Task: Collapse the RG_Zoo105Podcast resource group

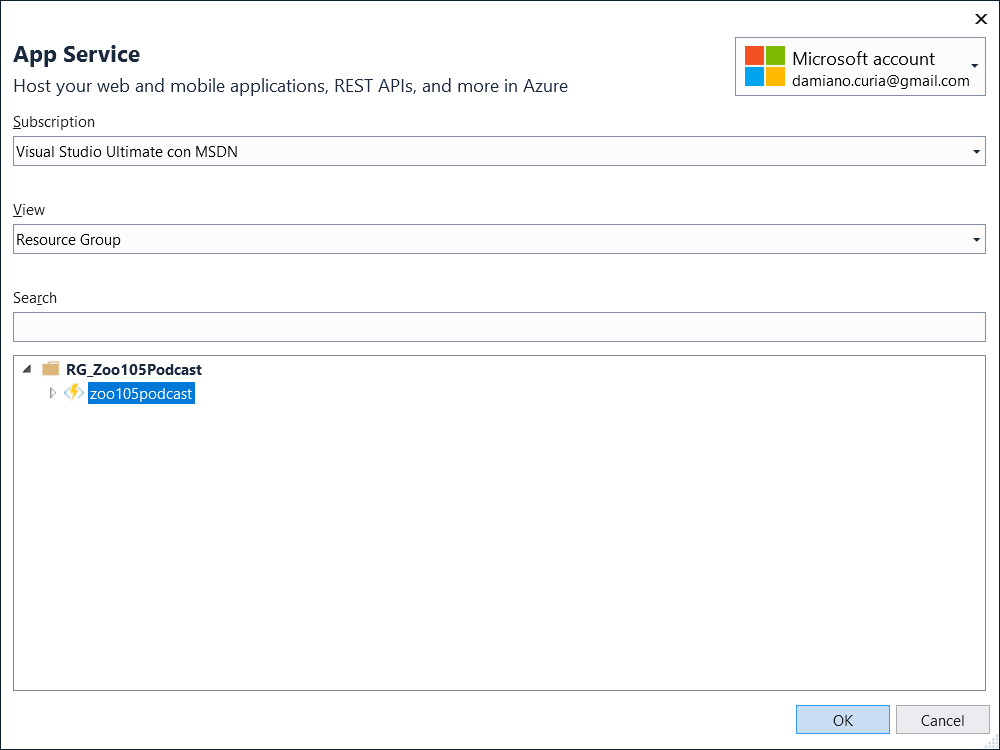Action: click(26, 369)
